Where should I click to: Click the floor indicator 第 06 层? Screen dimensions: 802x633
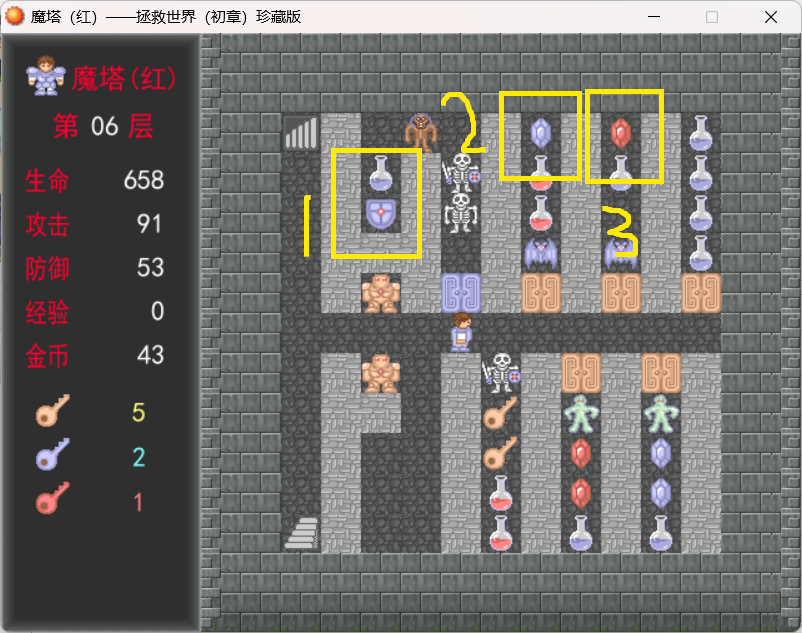click(x=103, y=126)
